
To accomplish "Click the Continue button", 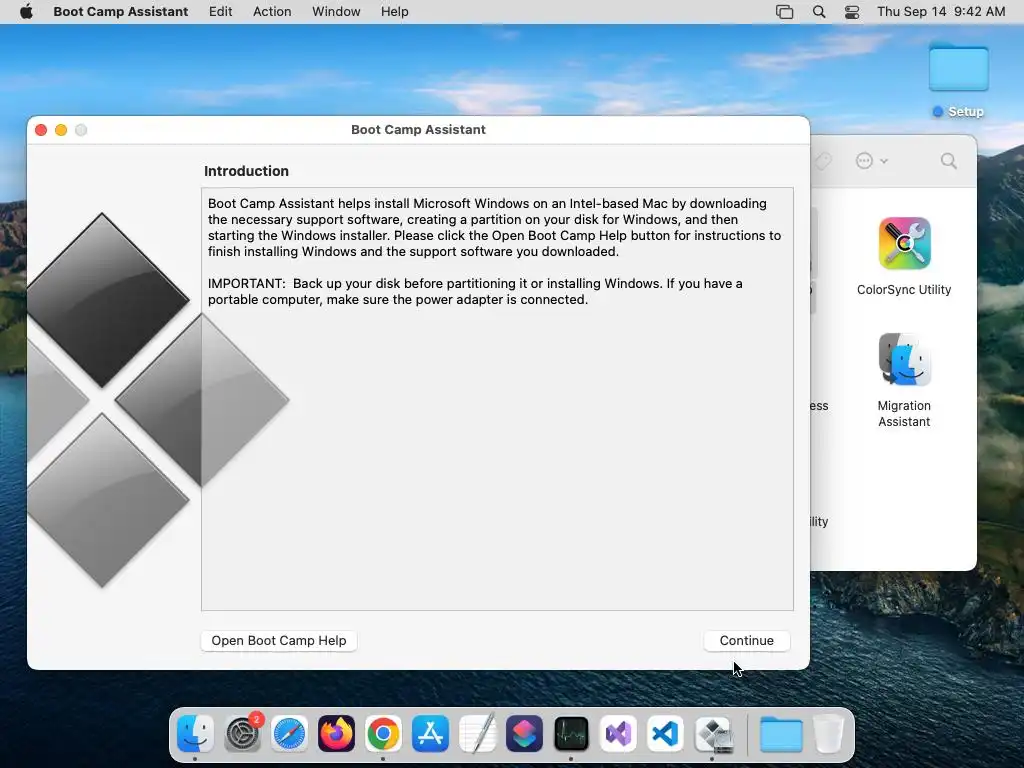I will (746, 641).
